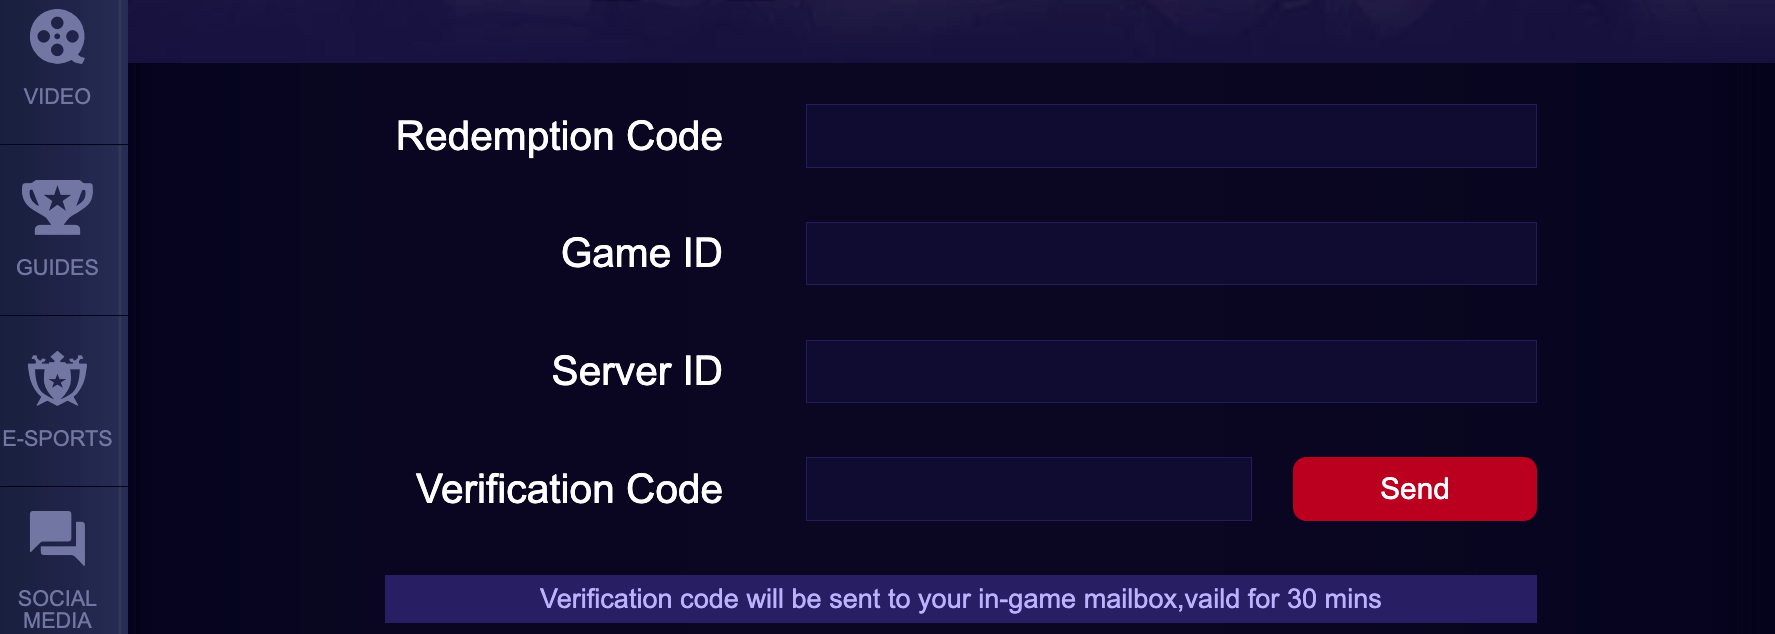Click the Send verification code button
The image size is (1775, 634).
click(x=1414, y=489)
